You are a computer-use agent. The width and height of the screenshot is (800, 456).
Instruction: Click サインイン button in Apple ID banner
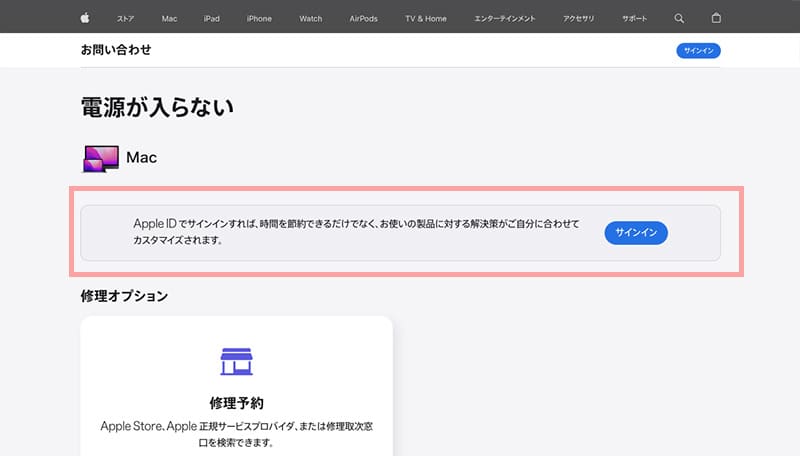coord(636,233)
